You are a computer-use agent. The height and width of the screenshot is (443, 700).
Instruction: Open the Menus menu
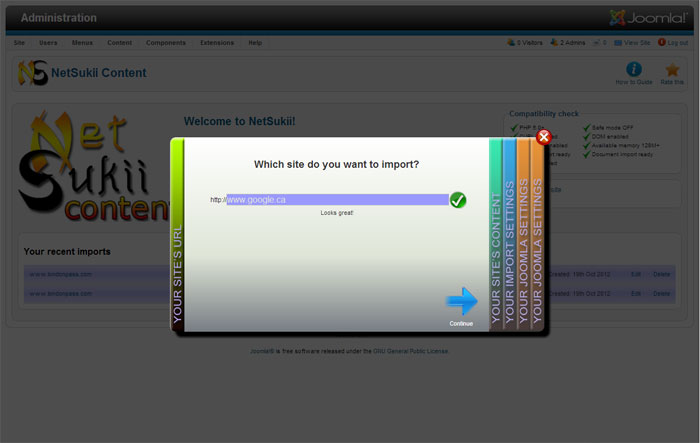82,43
